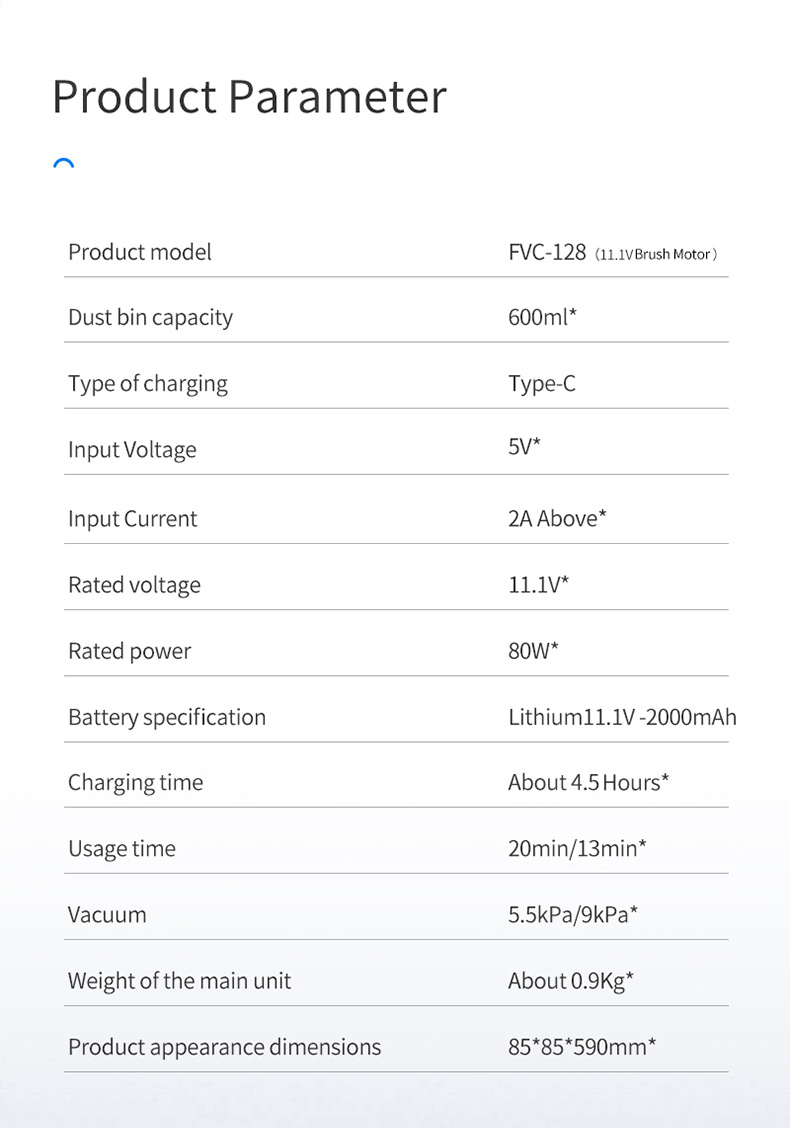Select the Rated voltage label
Screen dimensions: 790x1128
135,586
